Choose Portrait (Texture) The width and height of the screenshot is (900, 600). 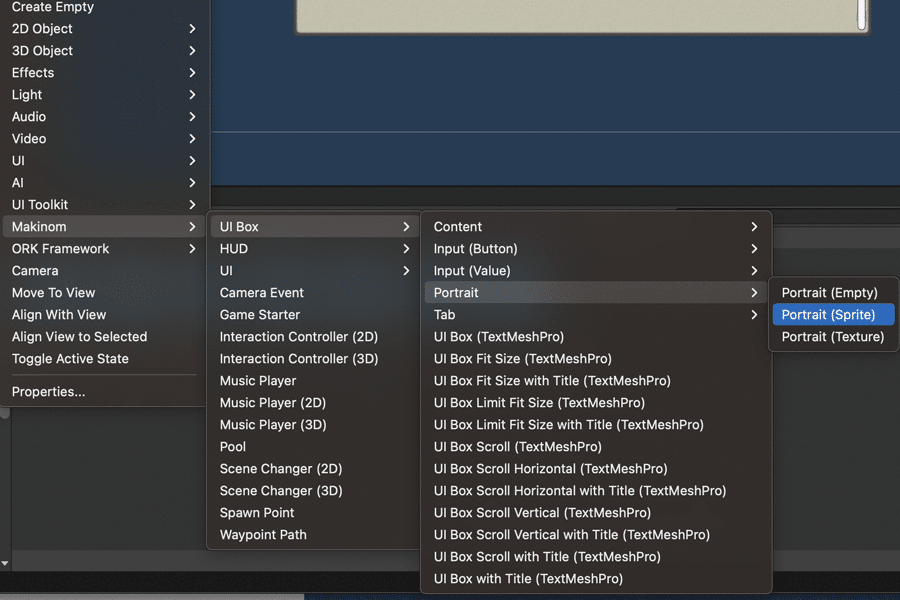[x=833, y=337]
